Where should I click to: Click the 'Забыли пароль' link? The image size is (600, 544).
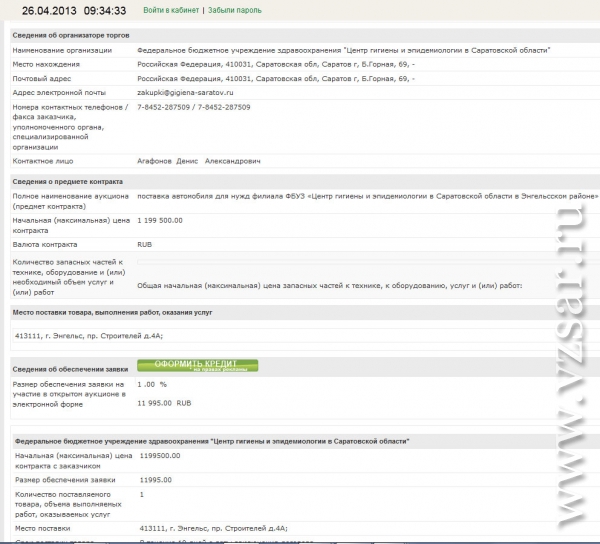click(235, 10)
